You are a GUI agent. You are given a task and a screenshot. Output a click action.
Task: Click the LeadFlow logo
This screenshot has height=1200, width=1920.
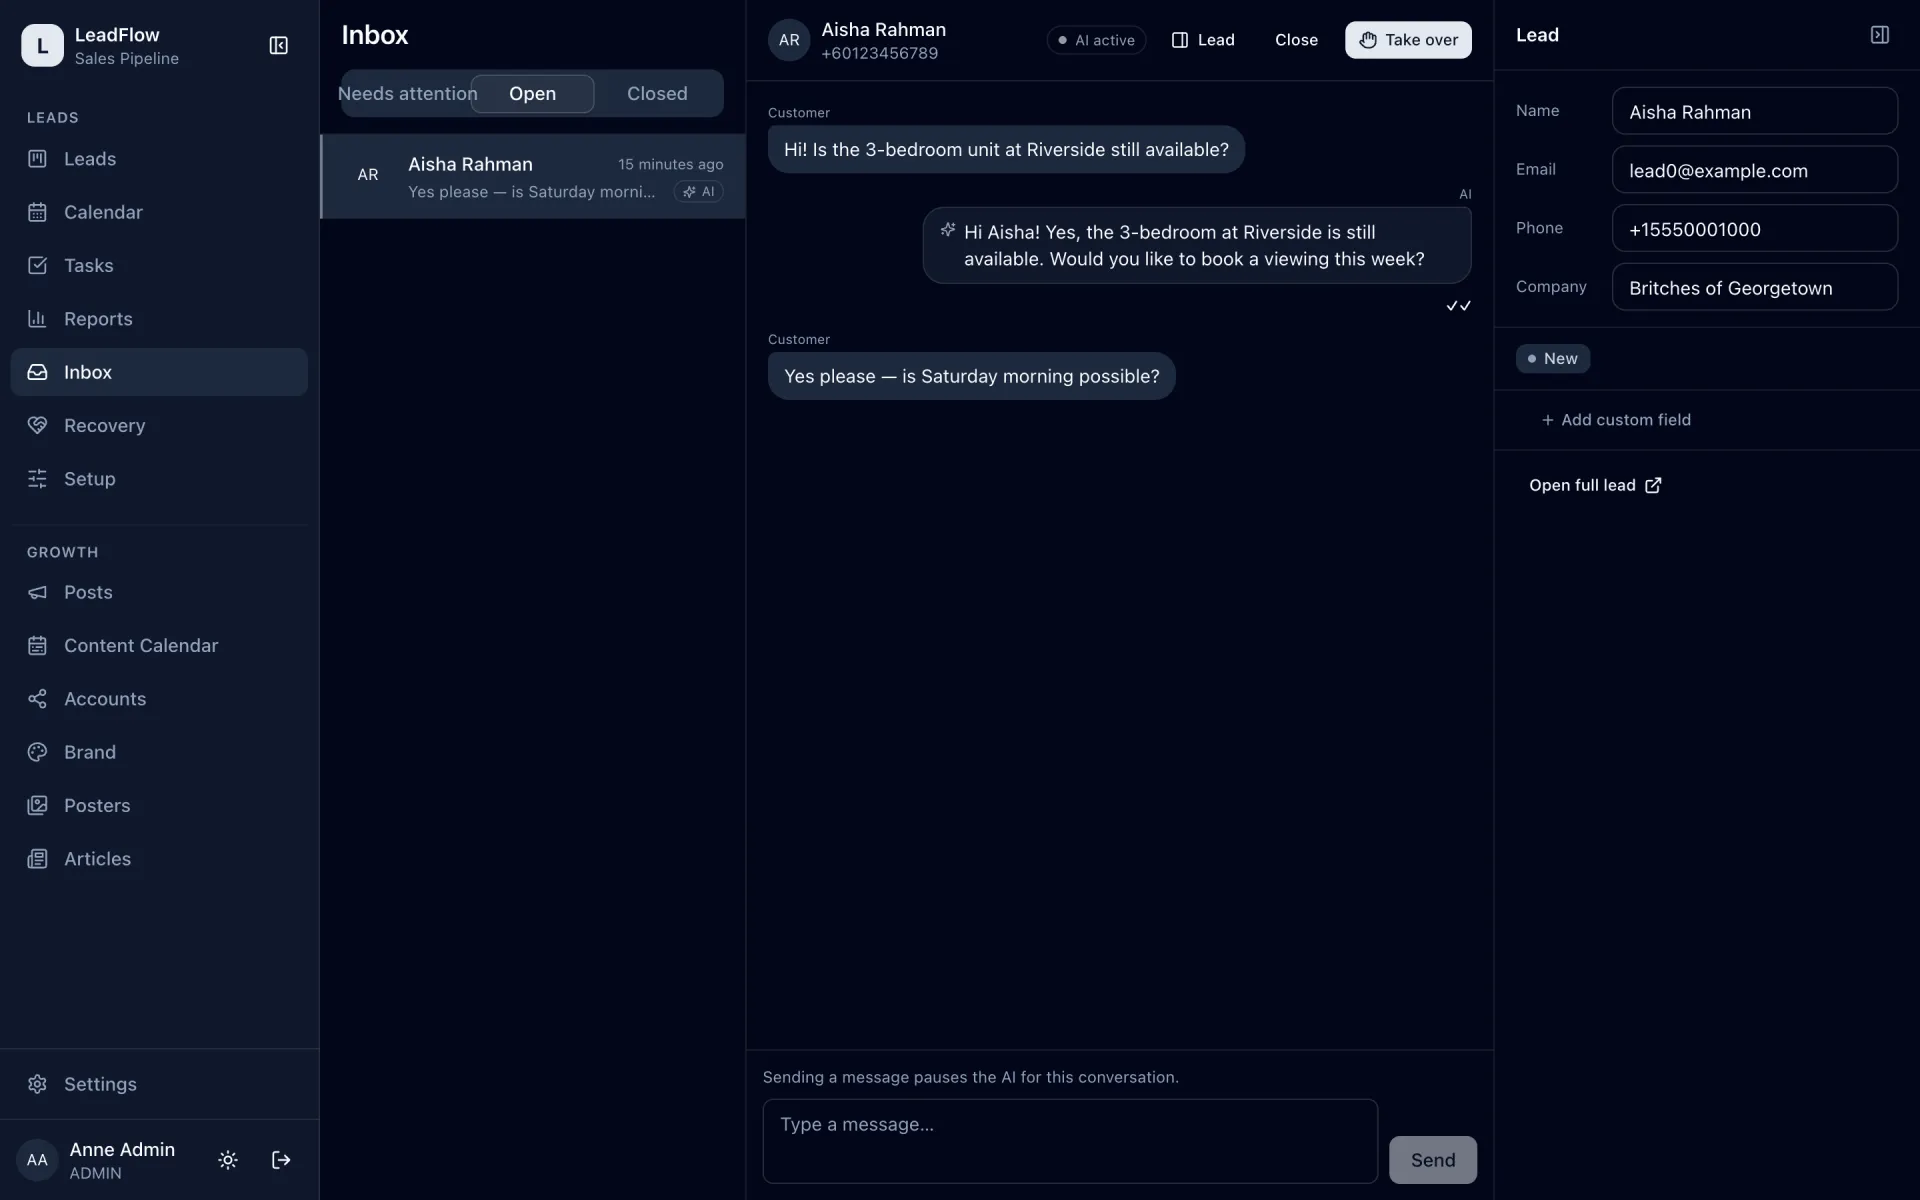(x=42, y=46)
